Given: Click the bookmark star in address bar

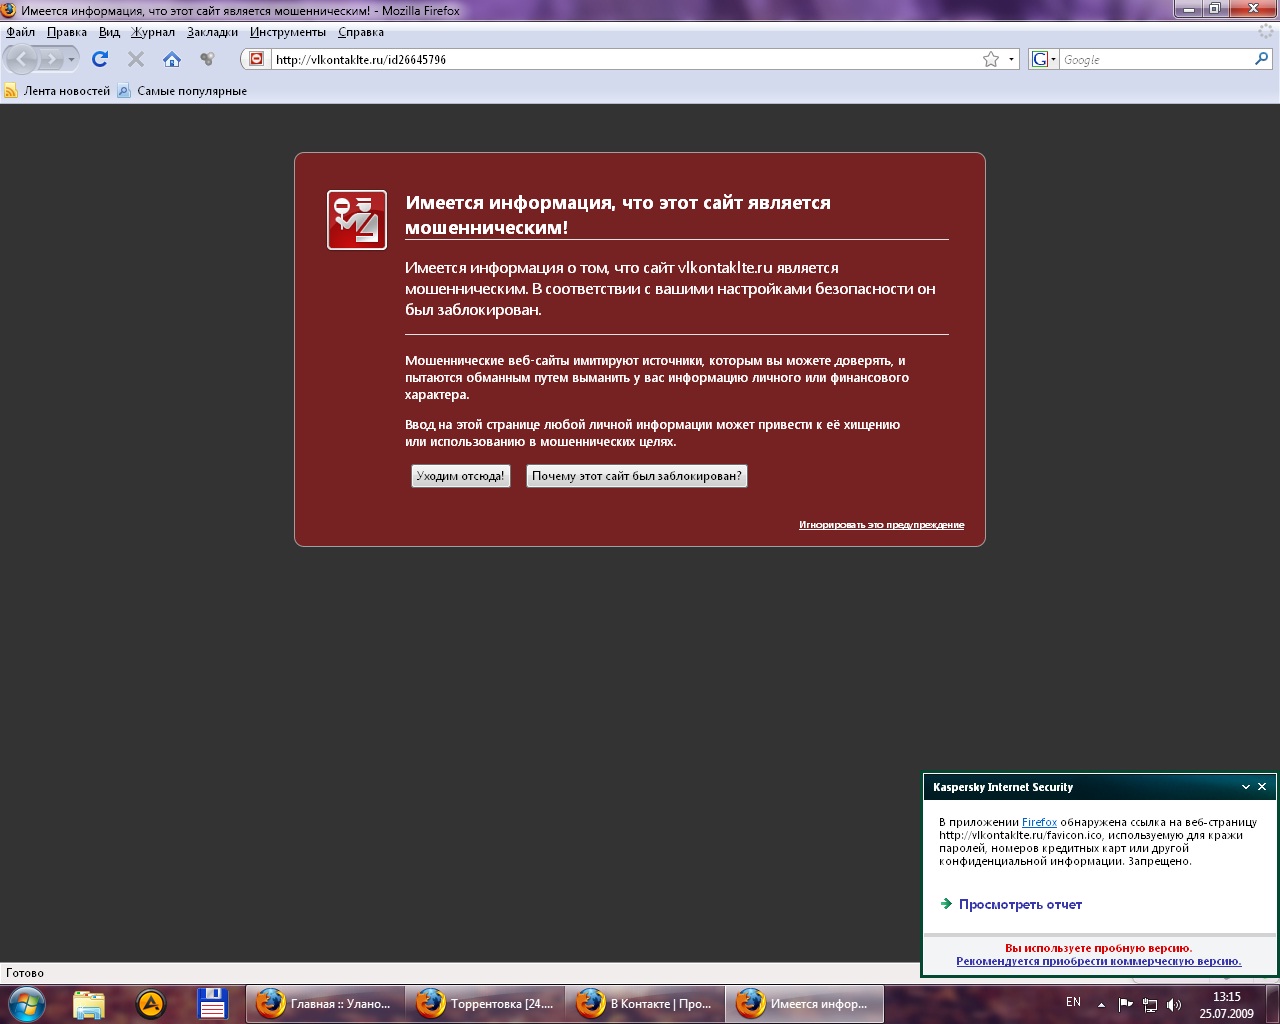Looking at the screenshot, I should pos(990,59).
